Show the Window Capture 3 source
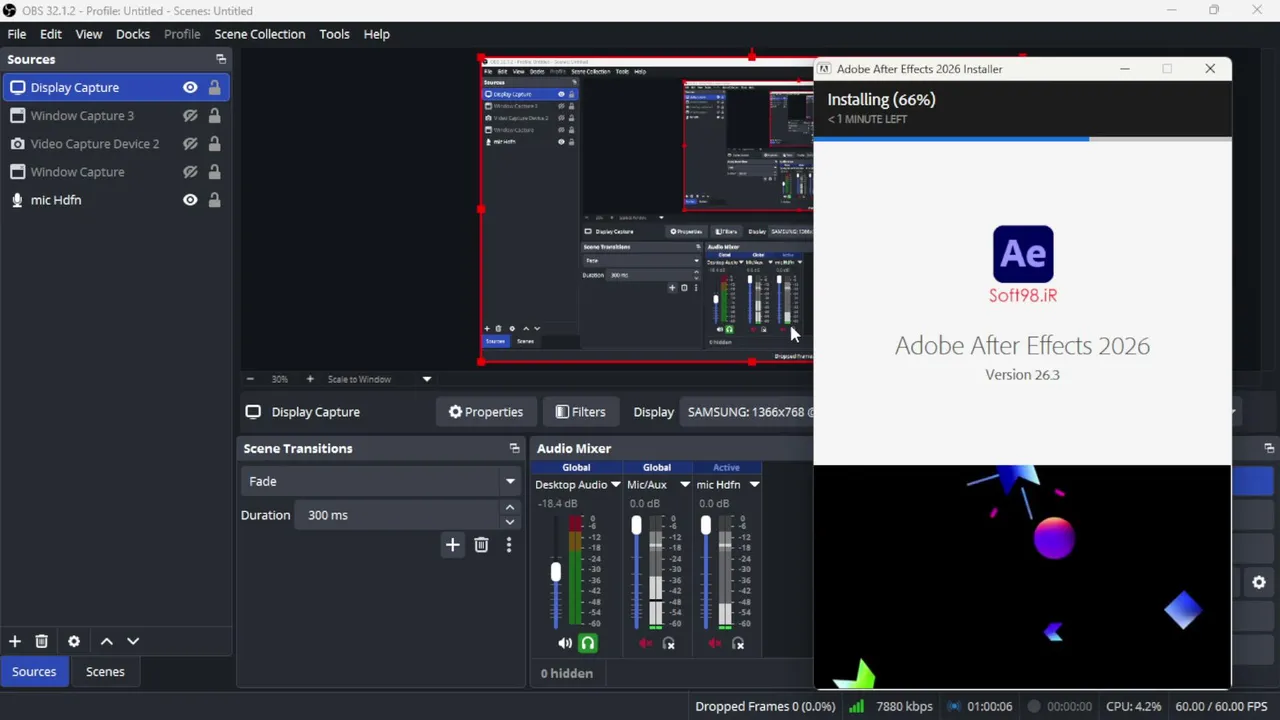The height and width of the screenshot is (720, 1280). coord(190,116)
